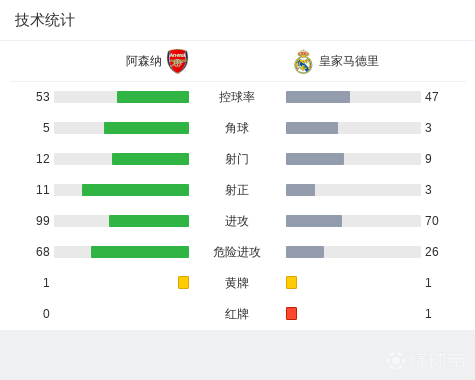Image resolution: width=475 pixels, height=380 pixels.
Task: Click the 懂球帝 watermark logo
Action: click(426, 360)
